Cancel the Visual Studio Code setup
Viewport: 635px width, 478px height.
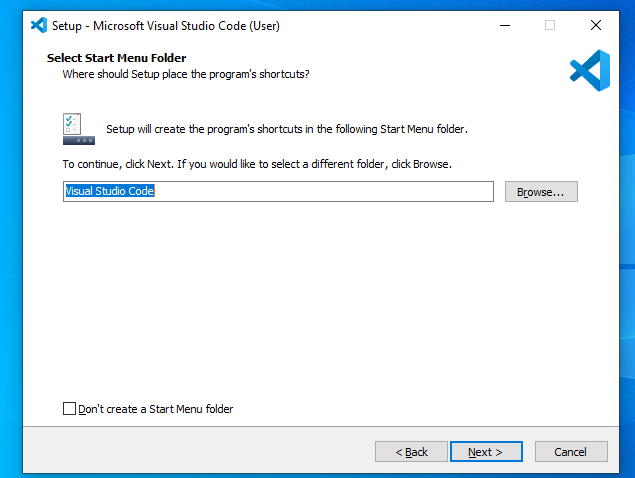(x=571, y=452)
